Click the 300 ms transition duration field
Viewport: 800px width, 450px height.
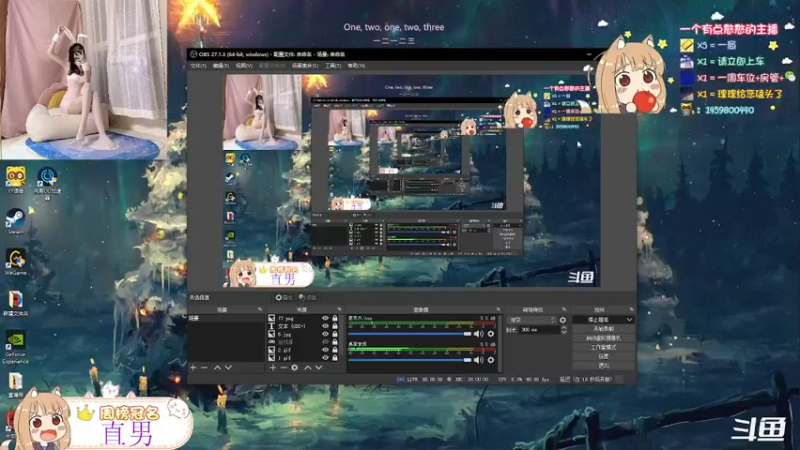(540, 330)
